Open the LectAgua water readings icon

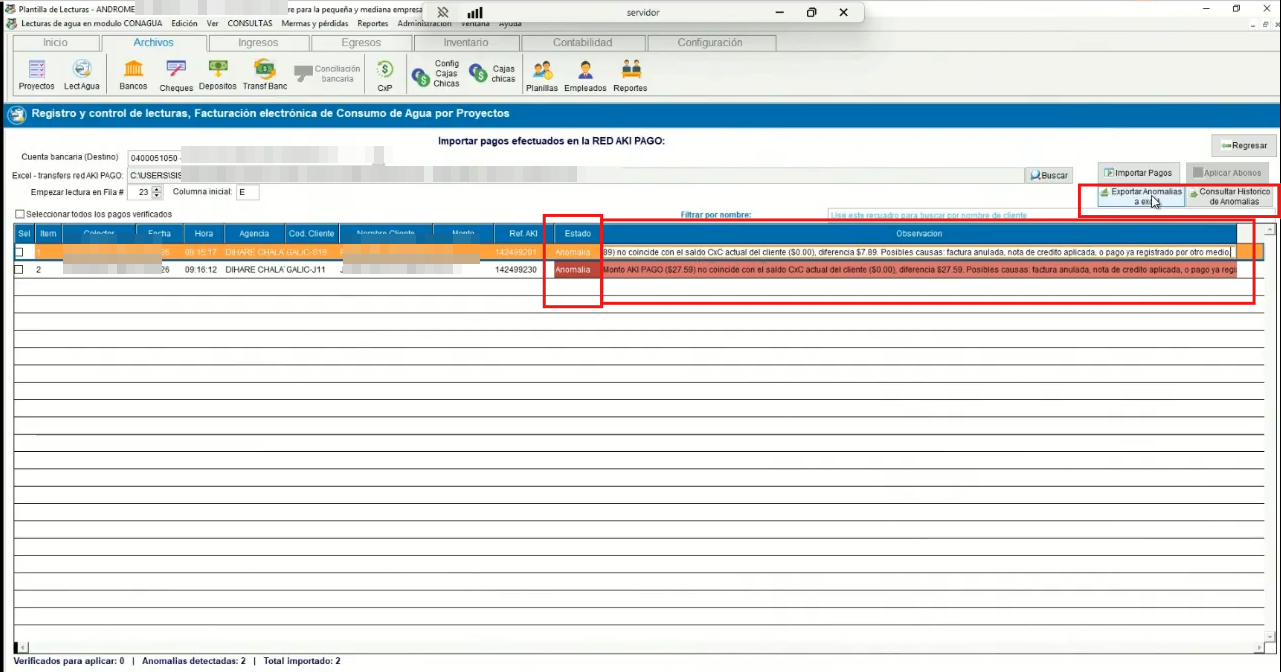point(82,75)
